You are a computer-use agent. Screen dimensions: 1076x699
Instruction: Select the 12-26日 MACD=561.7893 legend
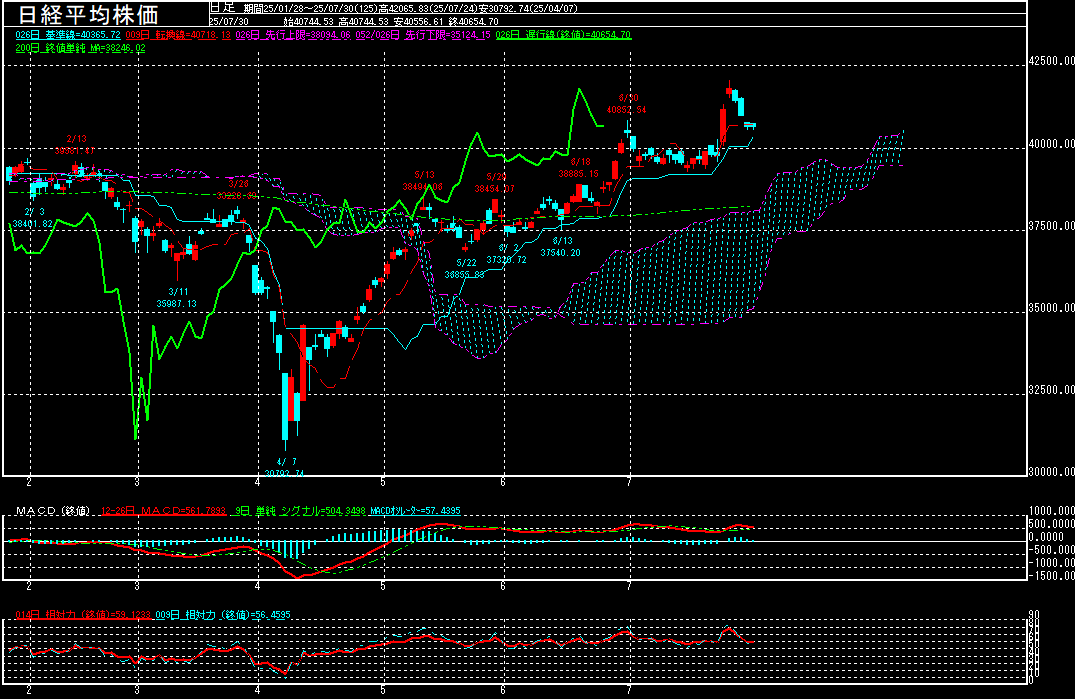pos(163,510)
